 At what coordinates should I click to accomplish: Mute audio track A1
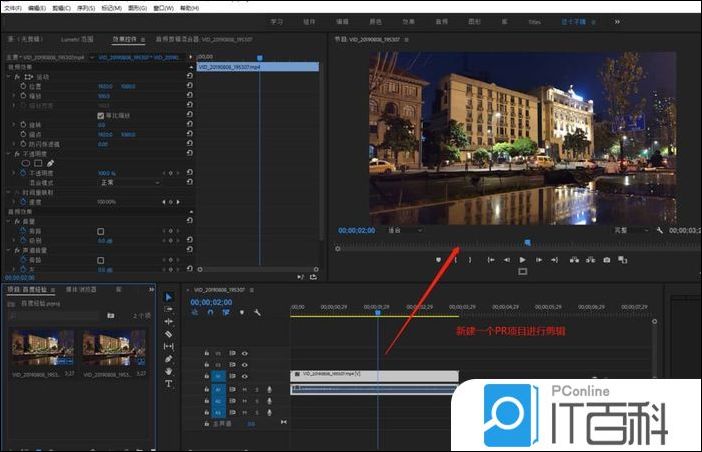click(245, 389)
